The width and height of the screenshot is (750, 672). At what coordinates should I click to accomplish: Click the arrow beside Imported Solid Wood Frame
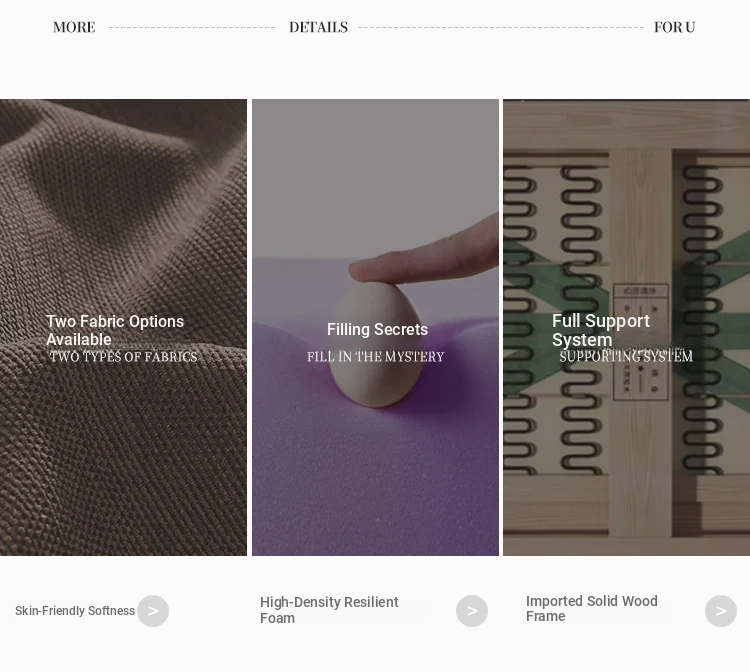(721, 611)
